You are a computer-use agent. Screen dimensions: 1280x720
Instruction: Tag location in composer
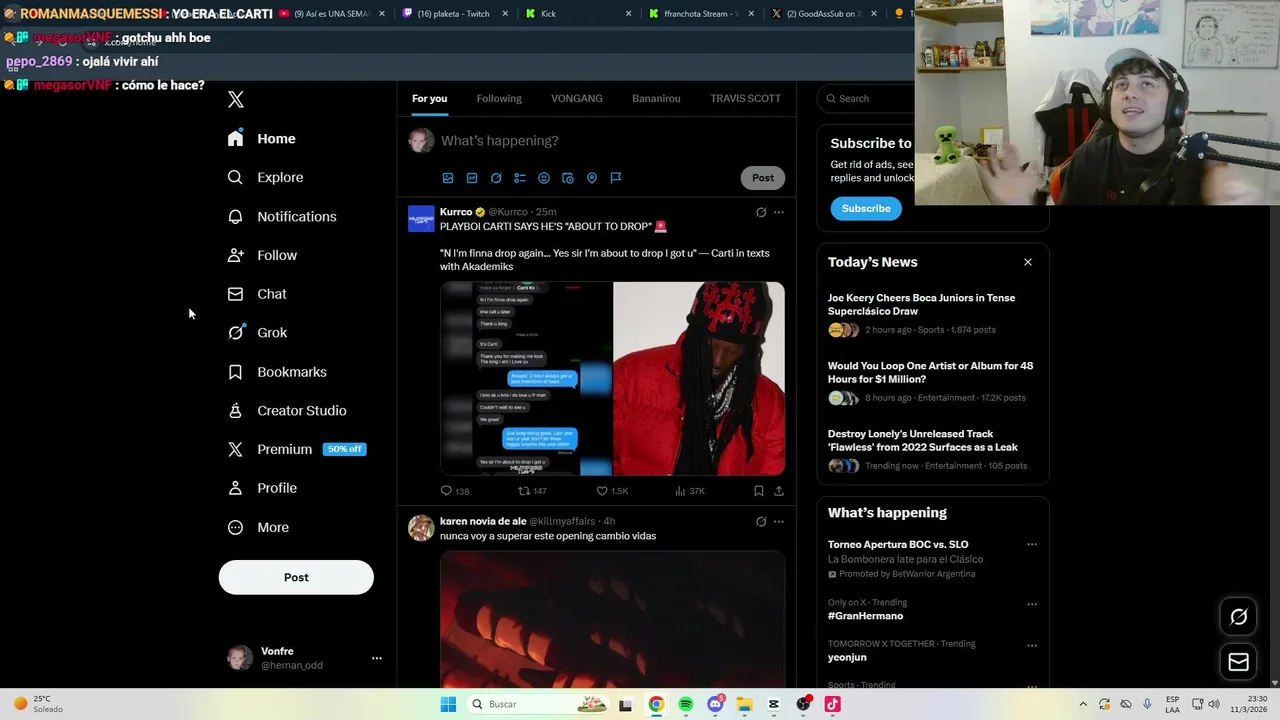[x=592, y=178]
